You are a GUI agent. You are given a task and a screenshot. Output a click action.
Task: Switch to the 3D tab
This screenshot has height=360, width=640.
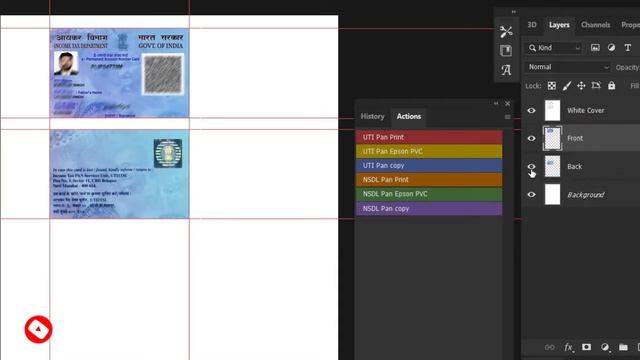tap(532, 25)
